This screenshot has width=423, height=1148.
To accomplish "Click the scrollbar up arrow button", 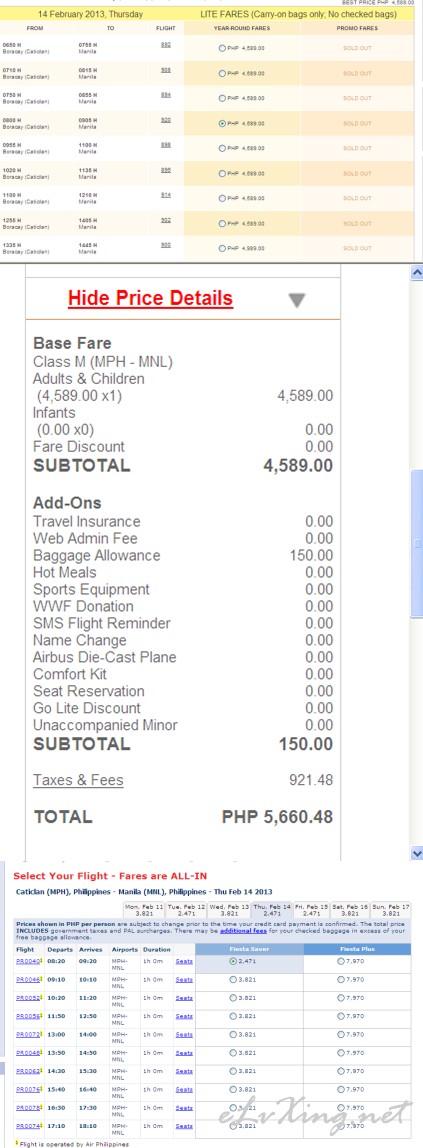I will 417,272.
